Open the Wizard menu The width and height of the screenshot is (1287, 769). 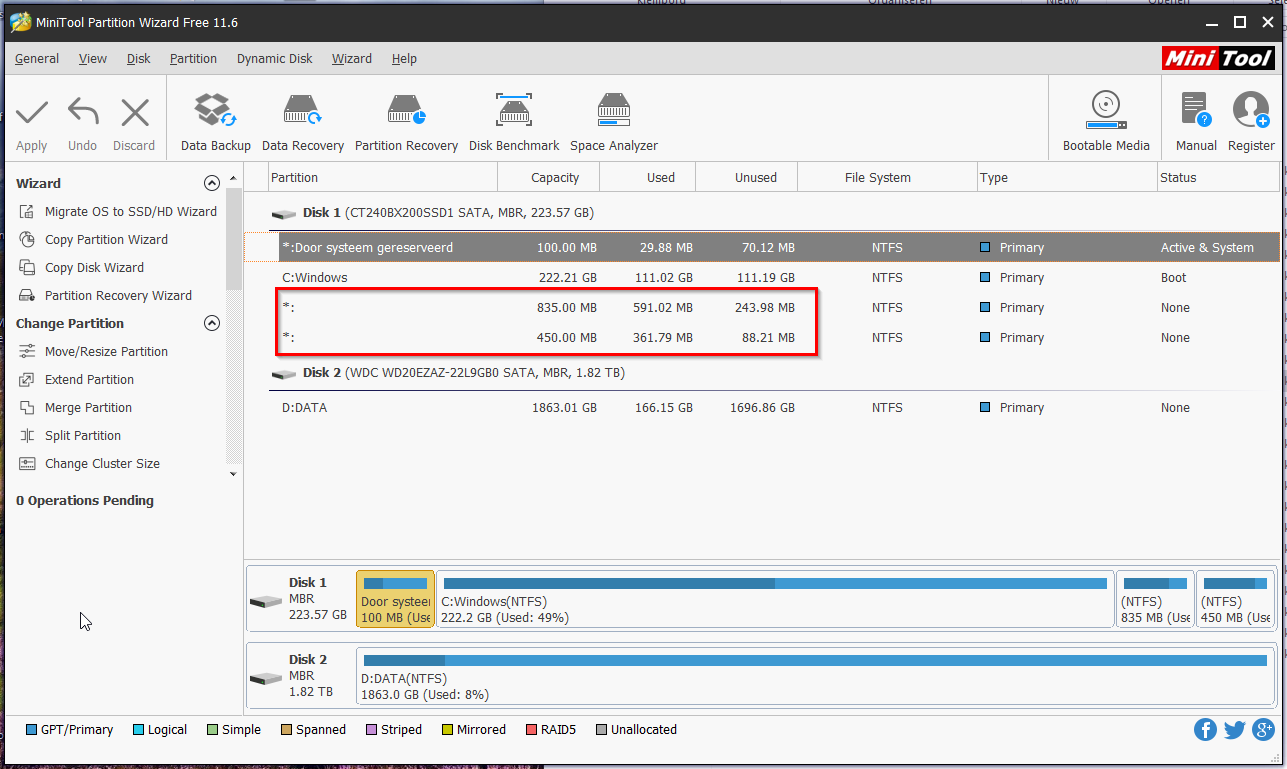(352, 59)
